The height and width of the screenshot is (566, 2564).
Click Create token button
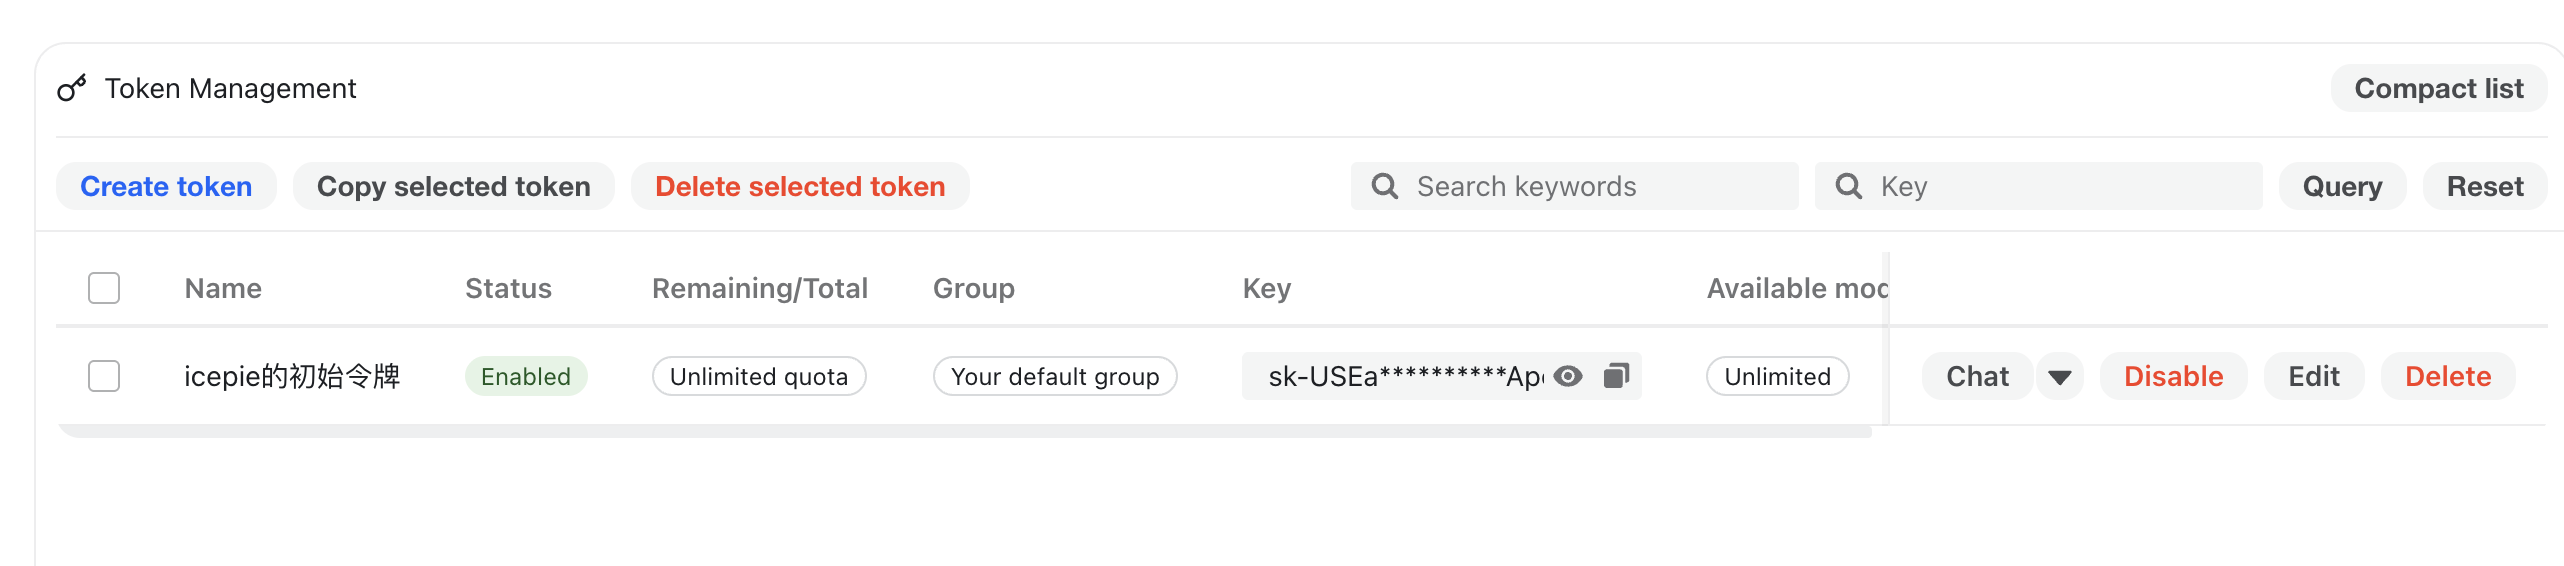[166, 186]
